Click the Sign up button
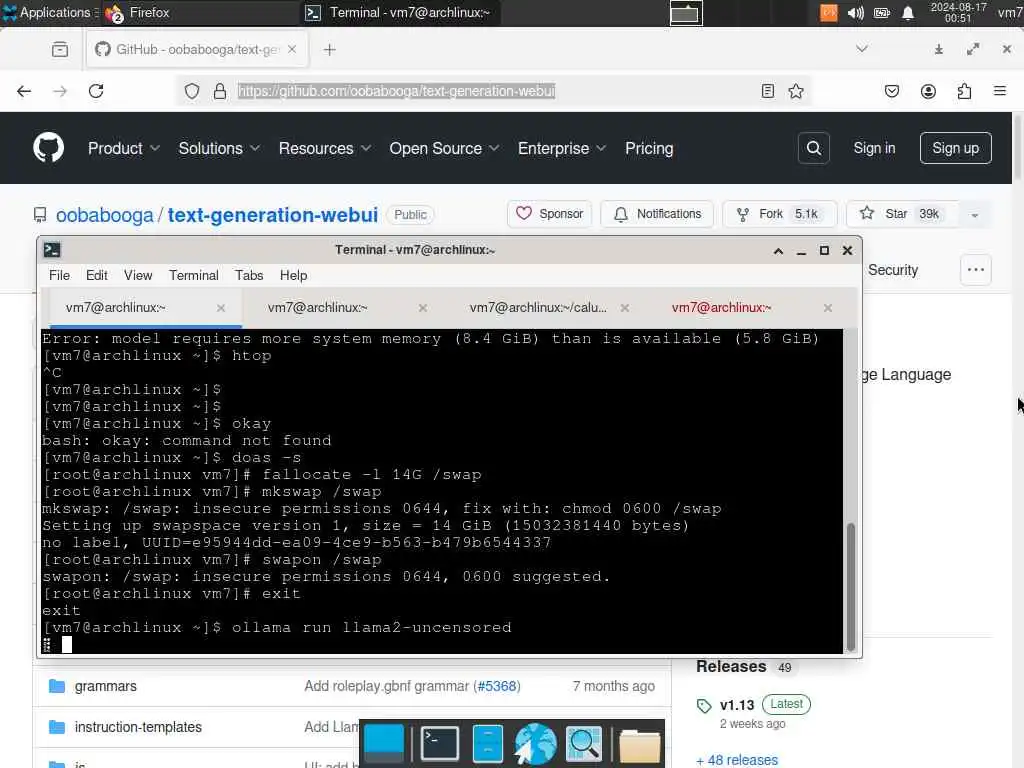Image resolution: width=1024 pixels, height=768 pixels. pyautogui.click(x=955, y=148)
